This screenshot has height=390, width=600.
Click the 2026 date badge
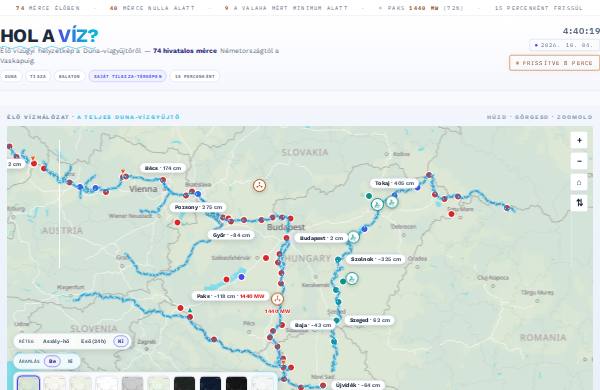[x=565, y=45]
